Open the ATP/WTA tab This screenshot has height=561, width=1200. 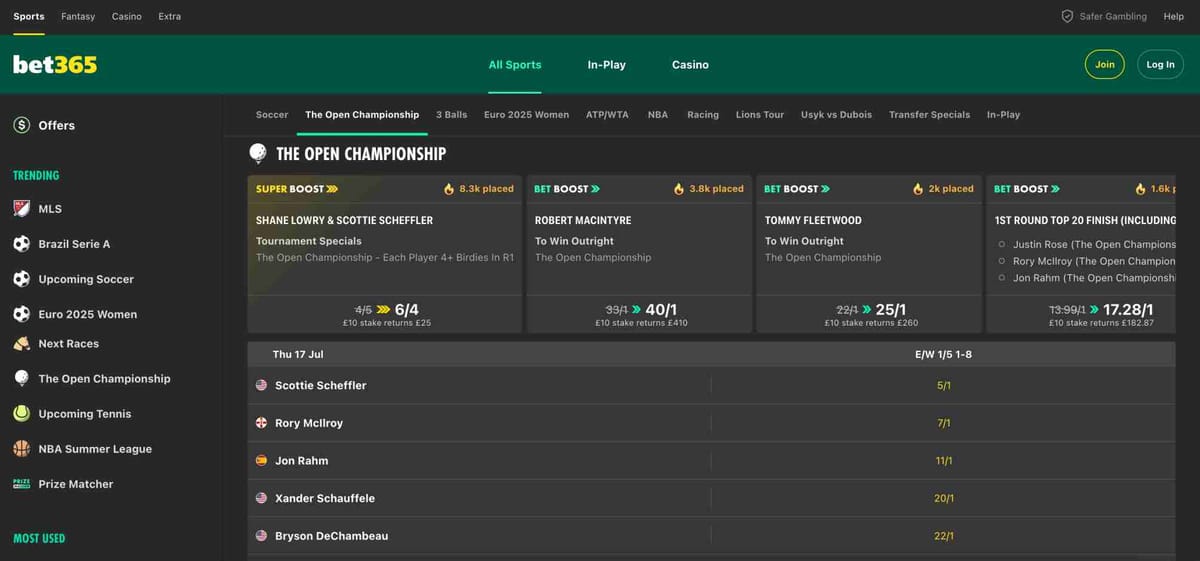(x=607, y=115)
